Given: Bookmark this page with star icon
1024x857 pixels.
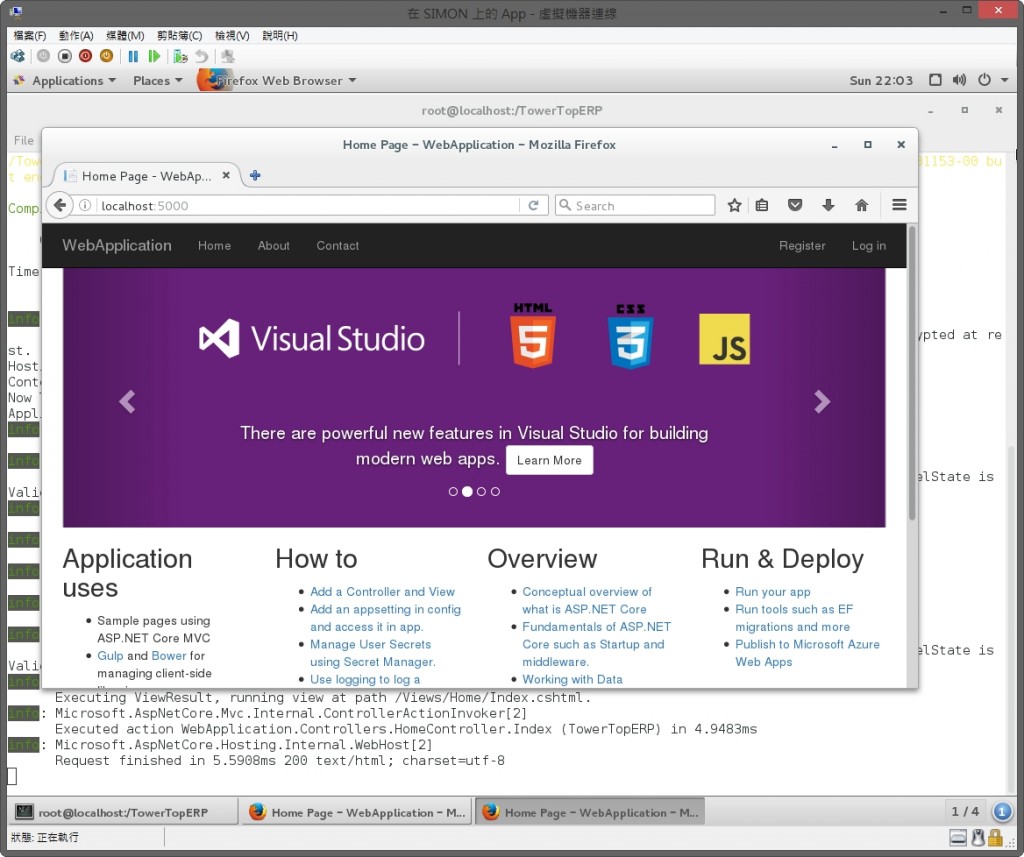Looking at the screenshot, I should point(734,205).
